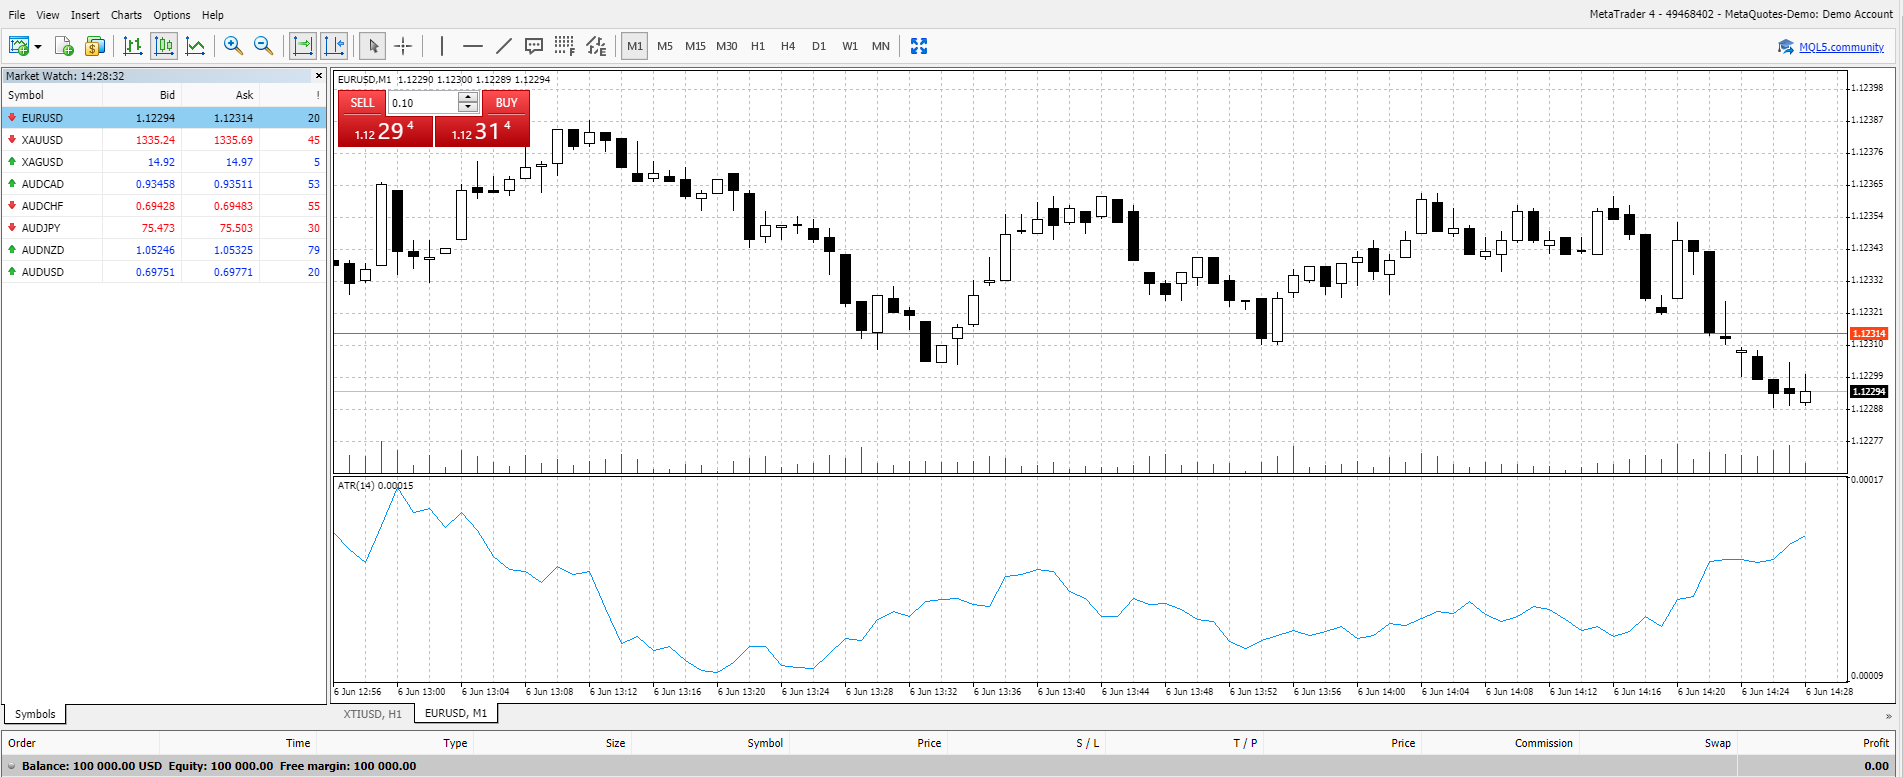Open the MQL5.community link
Screen dimensions: 1903x777
(x=1841, y=47)
